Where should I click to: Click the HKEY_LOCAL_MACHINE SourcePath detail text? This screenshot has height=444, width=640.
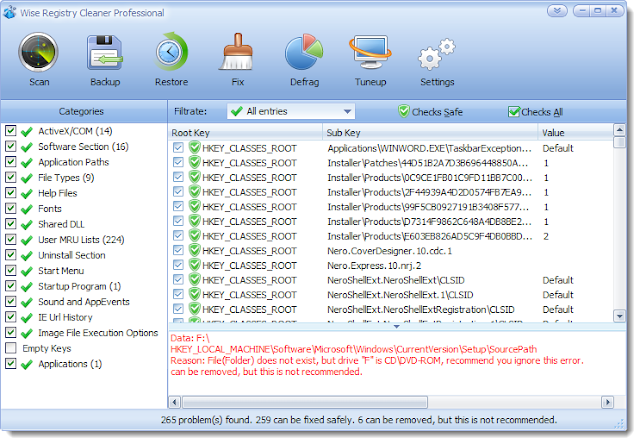click(353, 349)
